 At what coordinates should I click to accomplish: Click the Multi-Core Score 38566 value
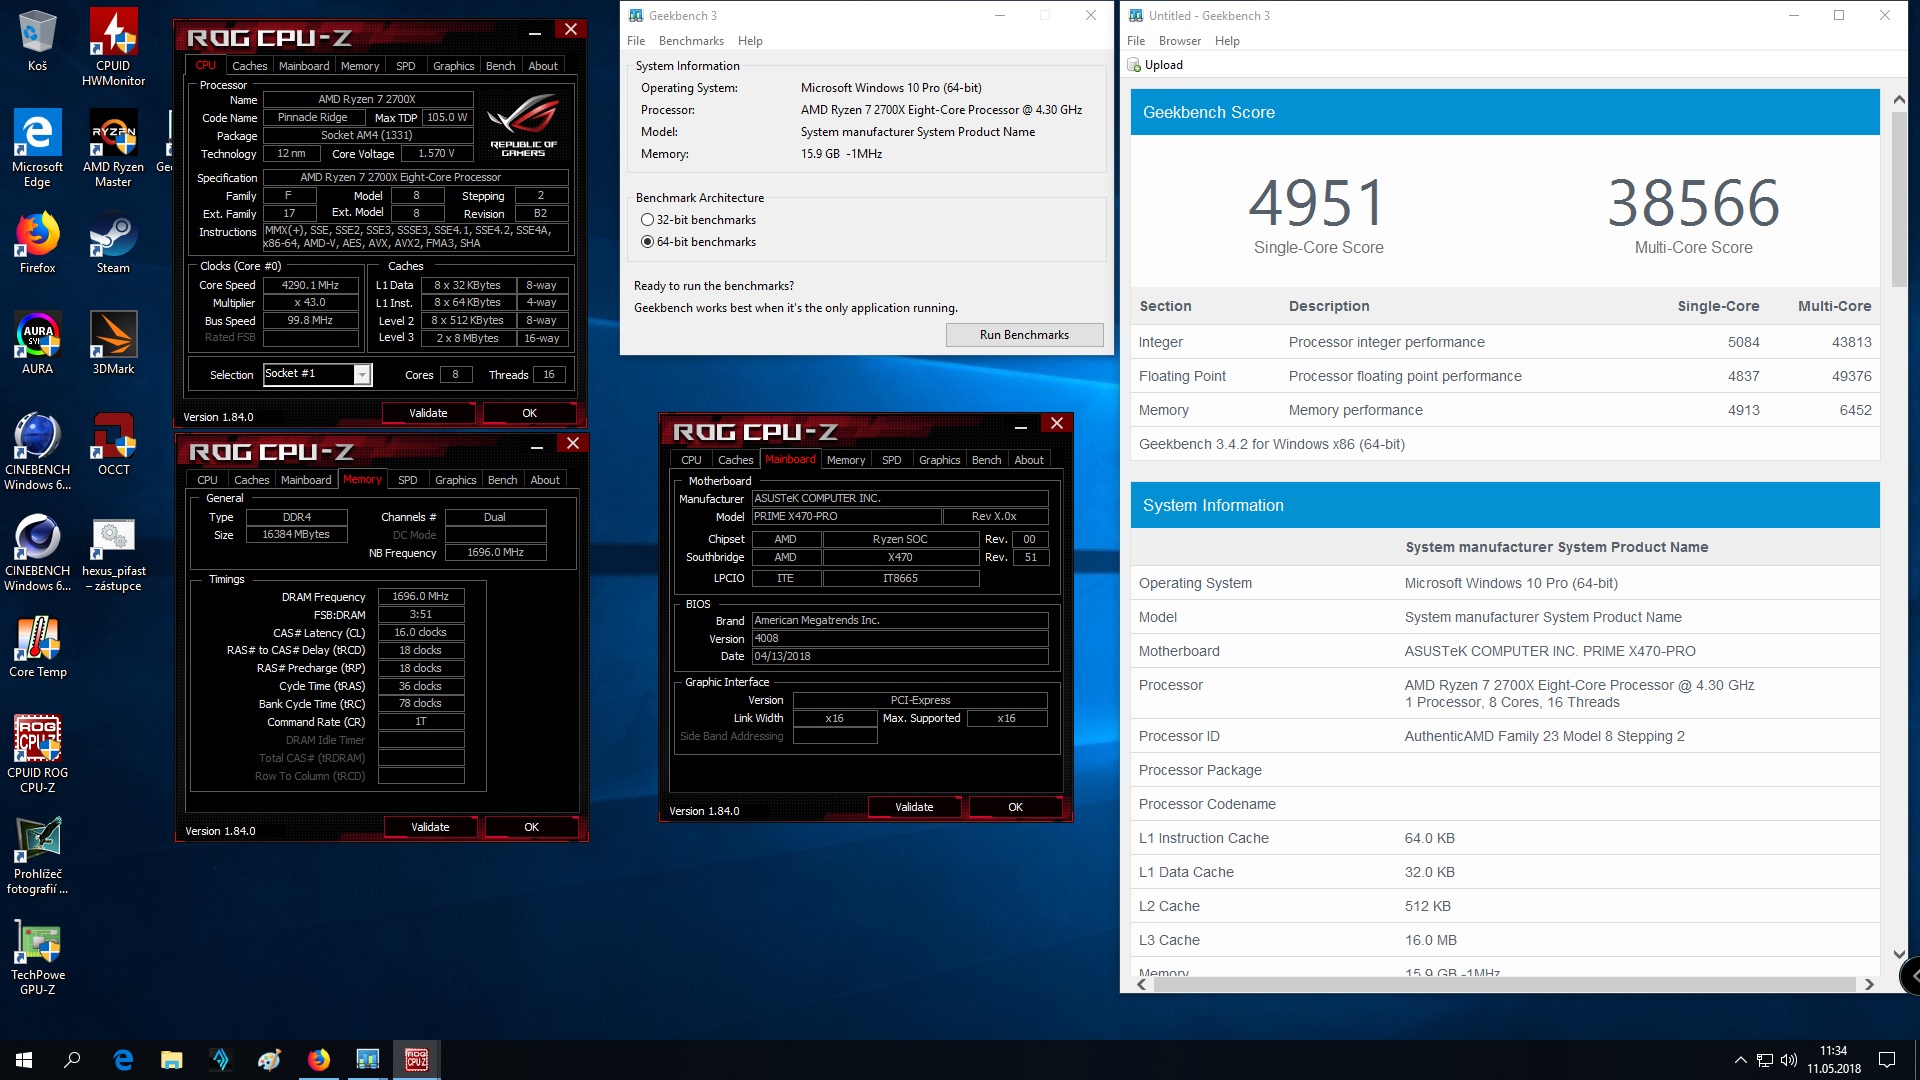(1693, 203)
